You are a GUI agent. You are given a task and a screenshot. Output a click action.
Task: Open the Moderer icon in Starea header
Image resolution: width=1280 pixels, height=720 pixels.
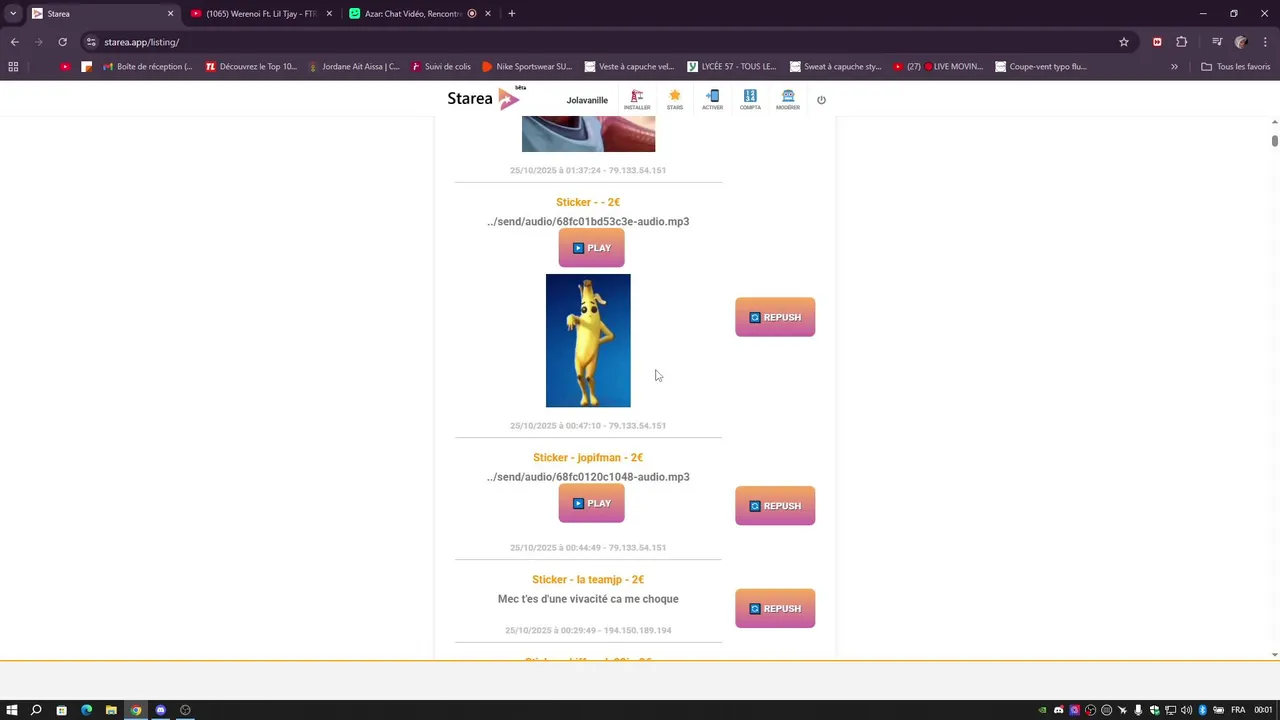[x=788, y=100]
